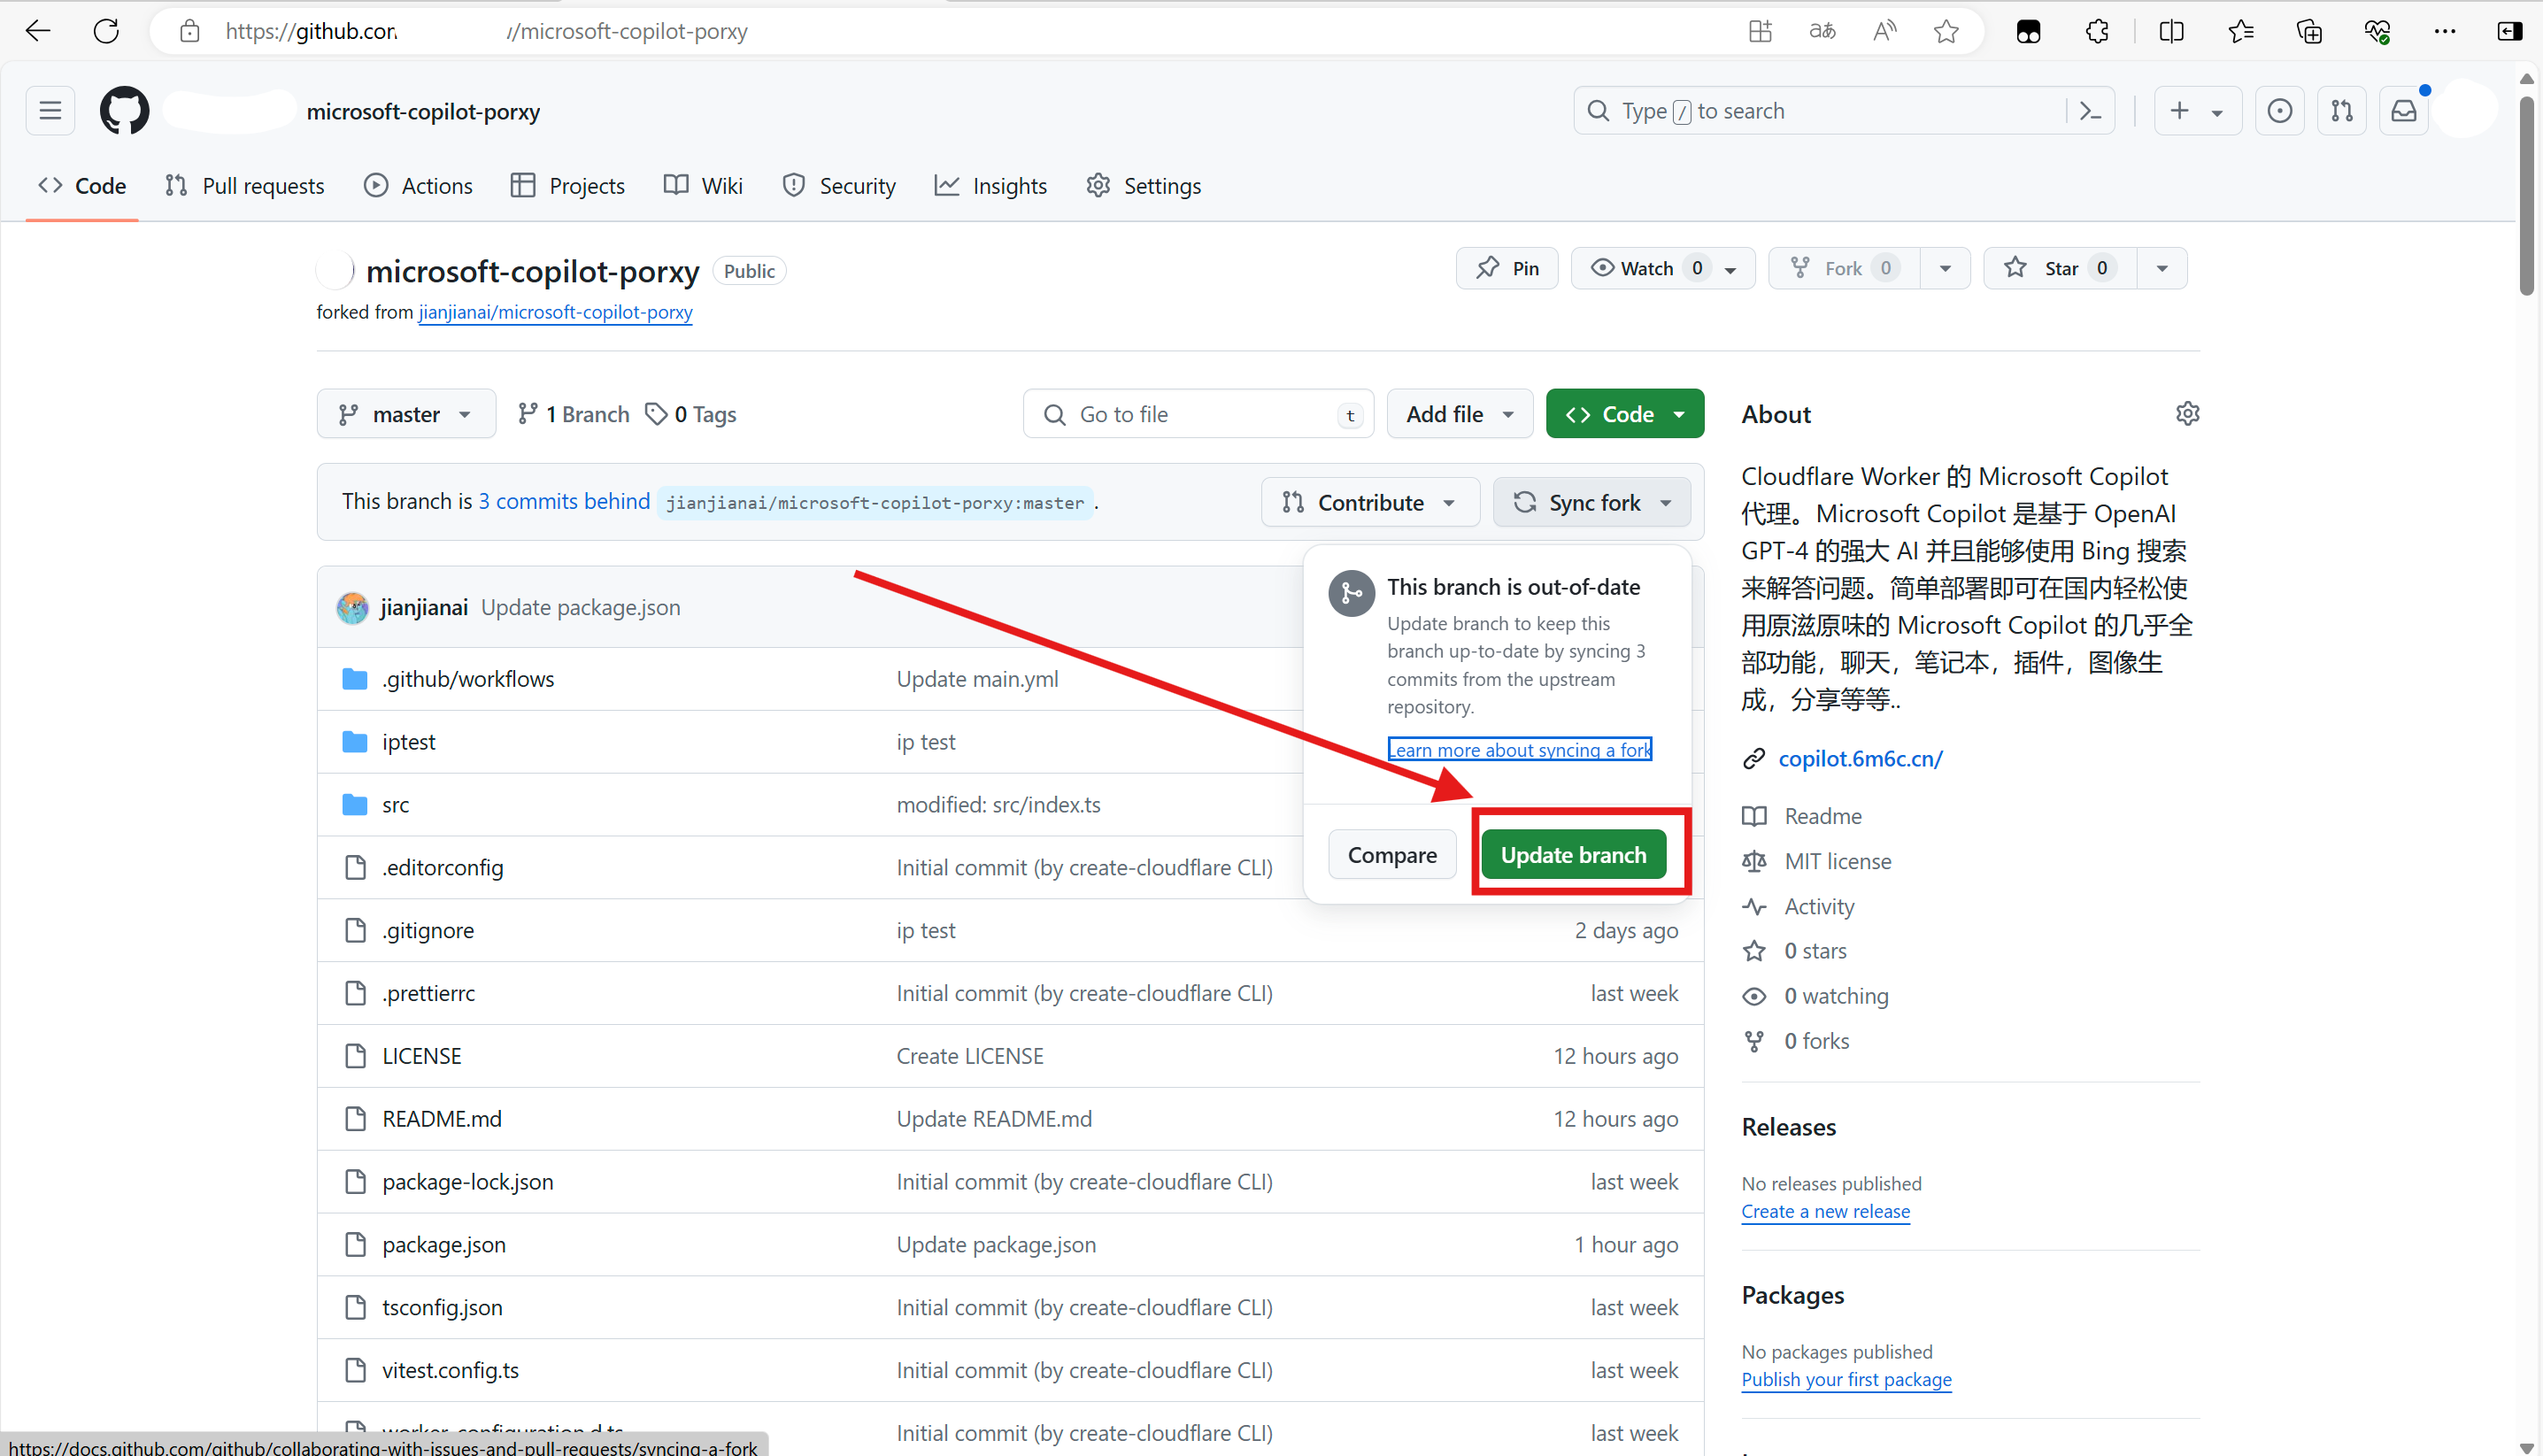This screenshot has height=1456, width=2543.
Task: Star this repository
Action: [2060, 268]
